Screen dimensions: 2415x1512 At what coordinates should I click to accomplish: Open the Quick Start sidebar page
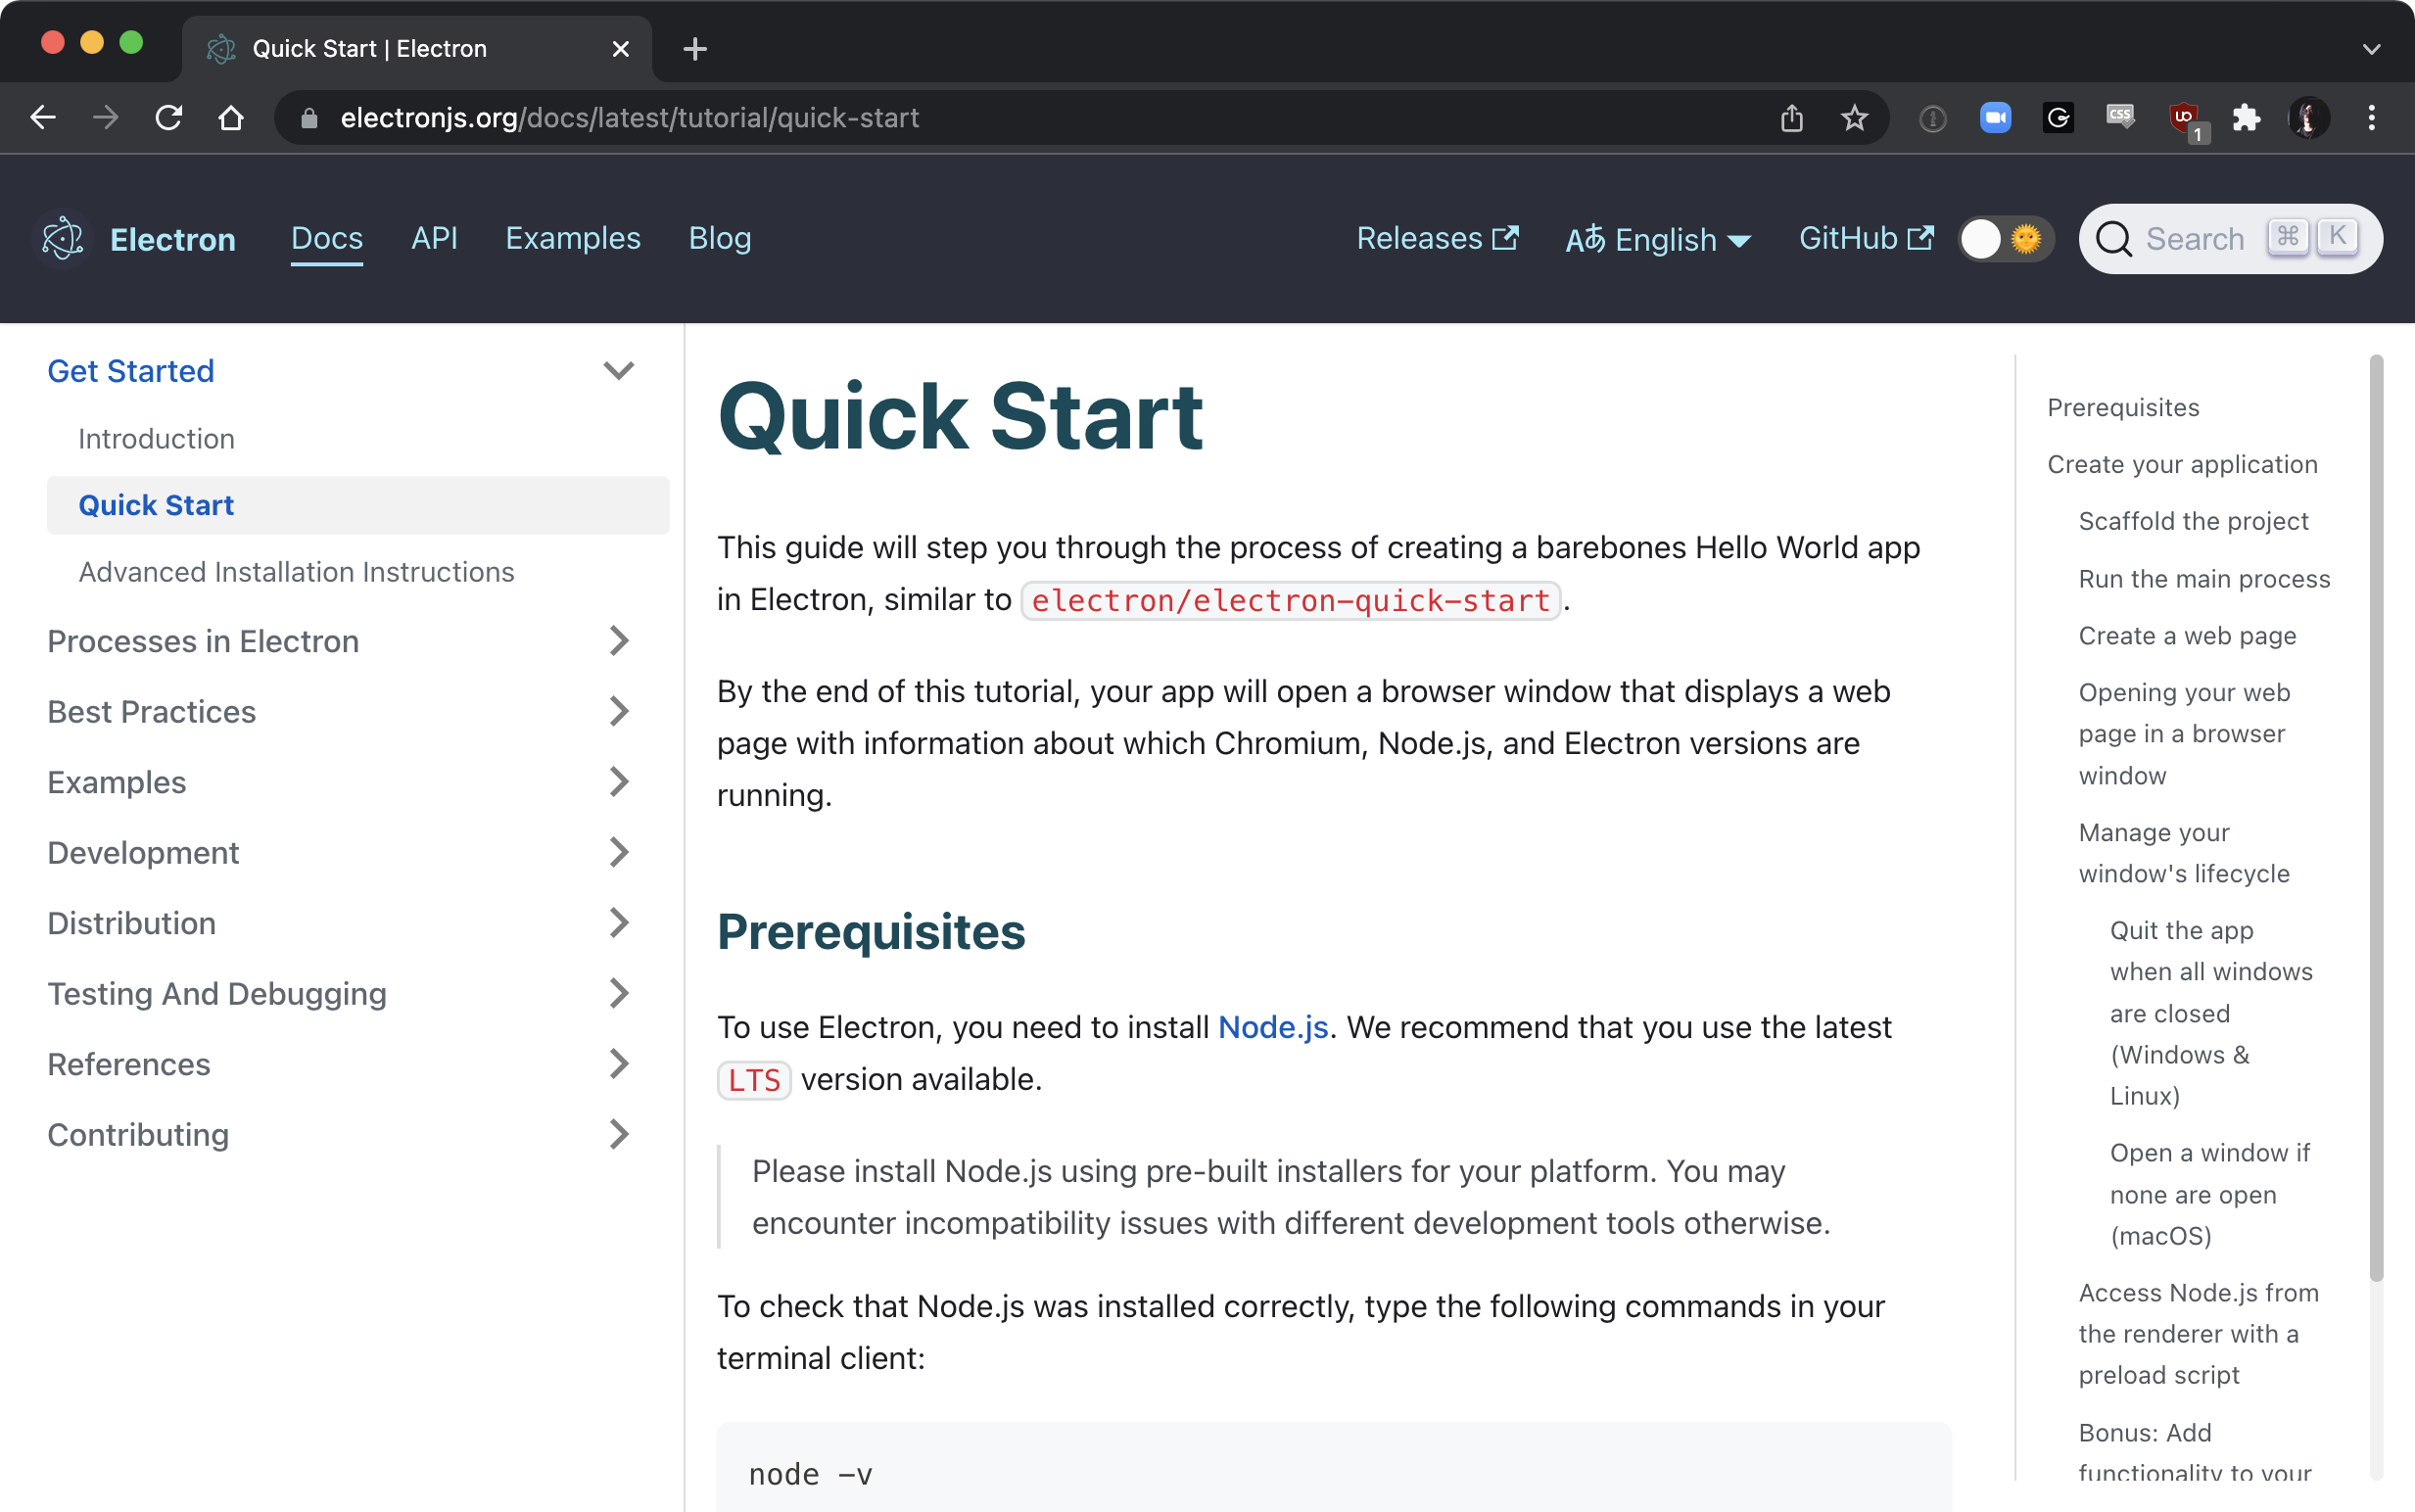pyautogui.click(x=358, y=505)
